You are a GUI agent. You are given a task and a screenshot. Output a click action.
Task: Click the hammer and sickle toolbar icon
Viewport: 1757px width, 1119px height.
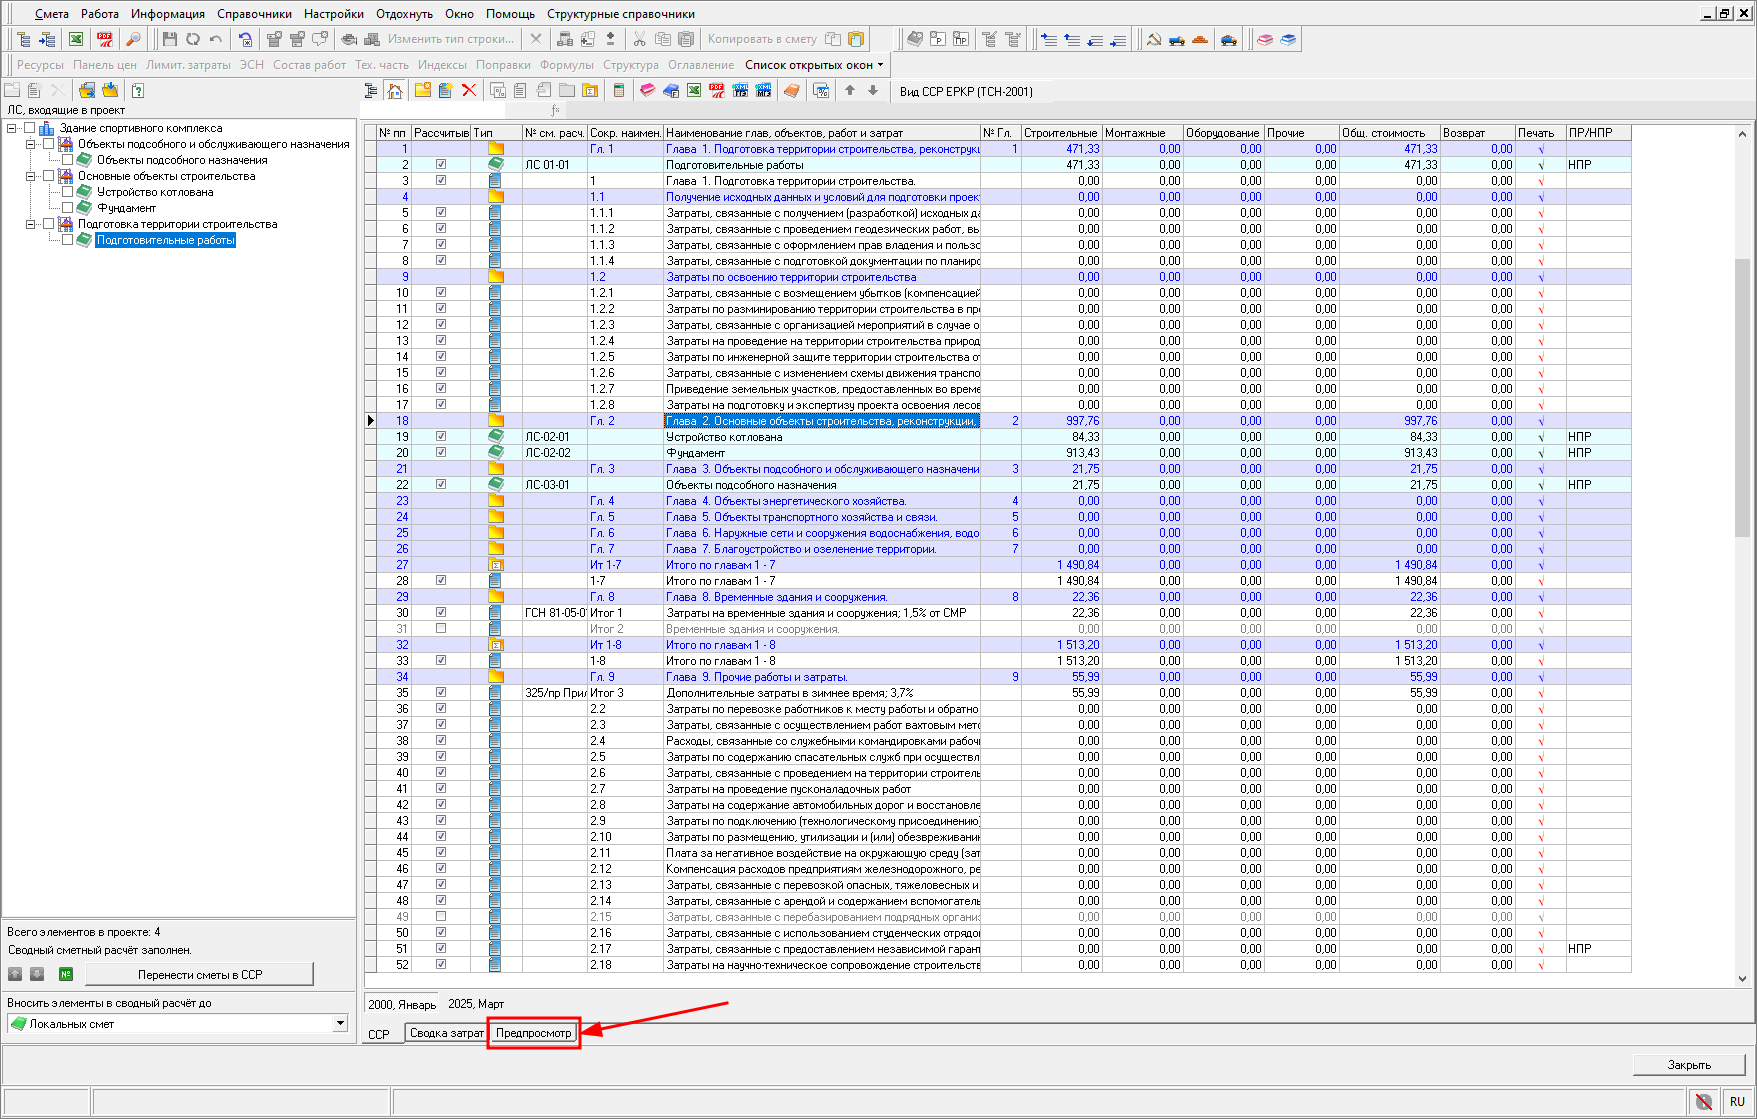1153,39
